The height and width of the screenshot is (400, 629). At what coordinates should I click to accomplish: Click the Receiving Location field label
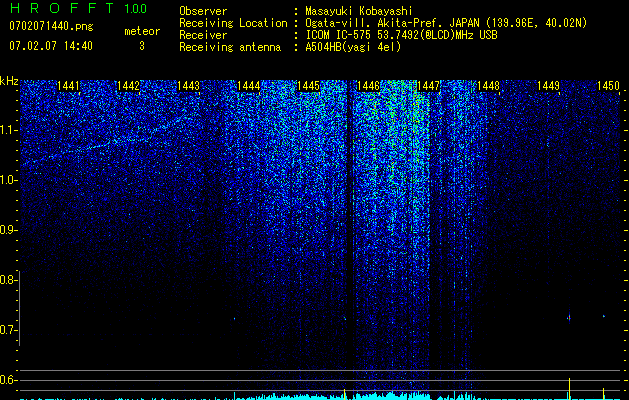tap(233, 23)
